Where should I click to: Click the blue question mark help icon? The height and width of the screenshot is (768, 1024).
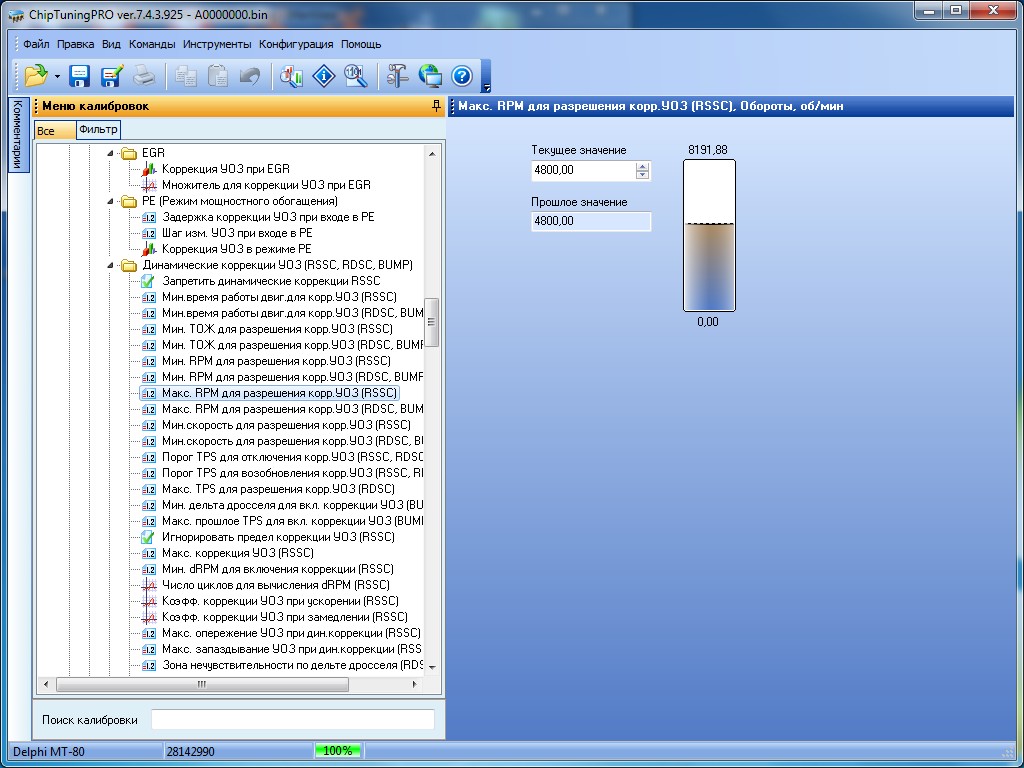click(461, 76)
